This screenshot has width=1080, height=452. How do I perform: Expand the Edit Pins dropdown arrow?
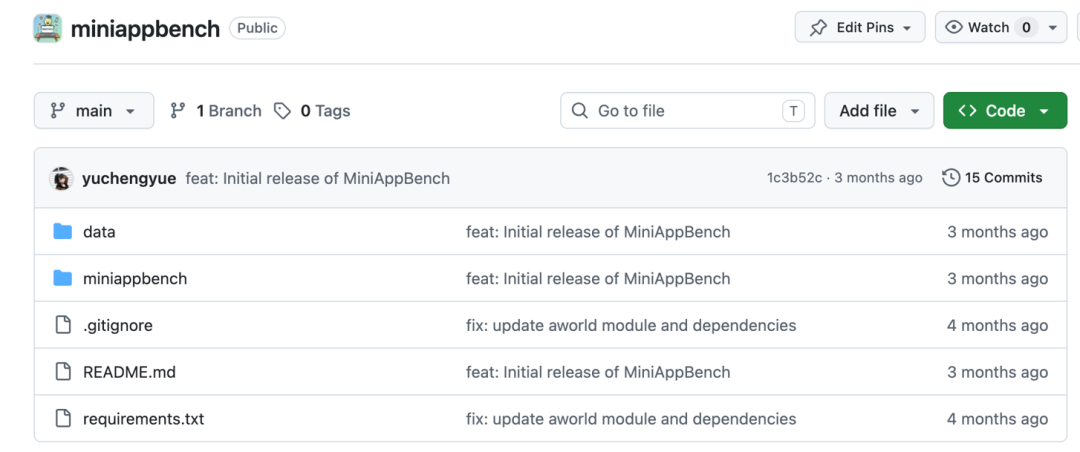click(906, 28)
